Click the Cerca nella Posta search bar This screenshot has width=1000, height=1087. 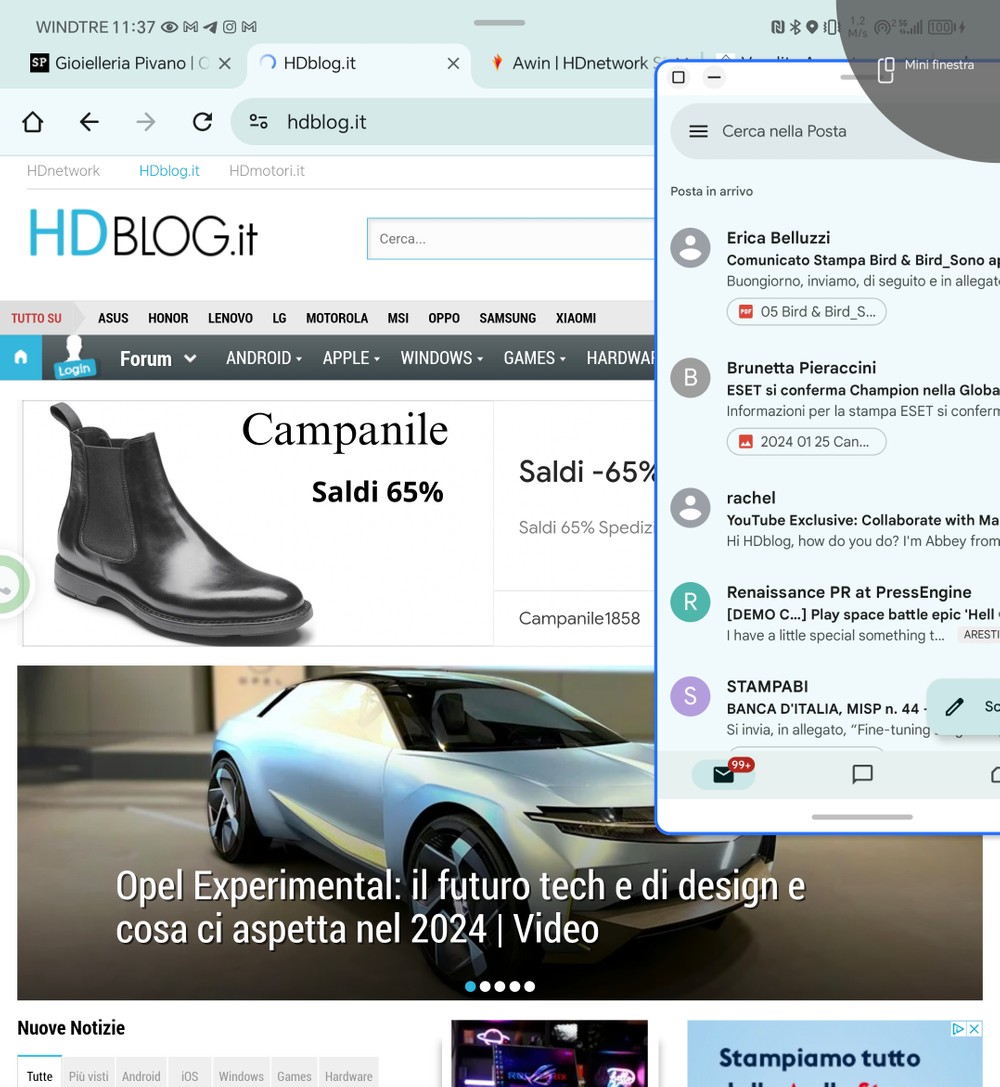[835, 131]
